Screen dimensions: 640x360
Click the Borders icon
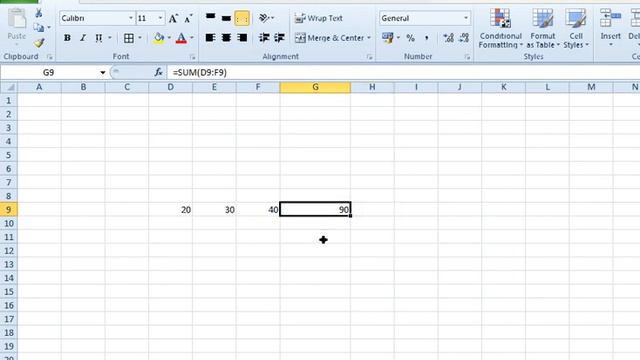[x=129, y=38]
